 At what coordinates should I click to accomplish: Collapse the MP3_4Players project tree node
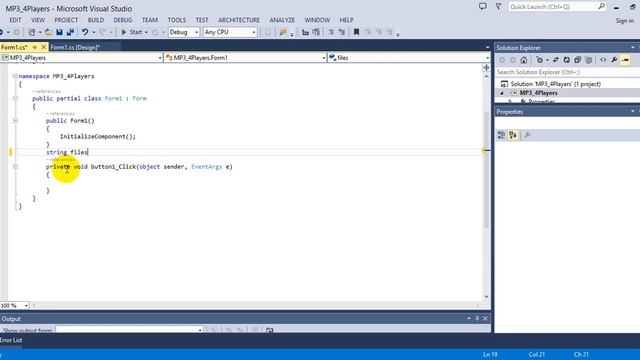tap(502, 93)
